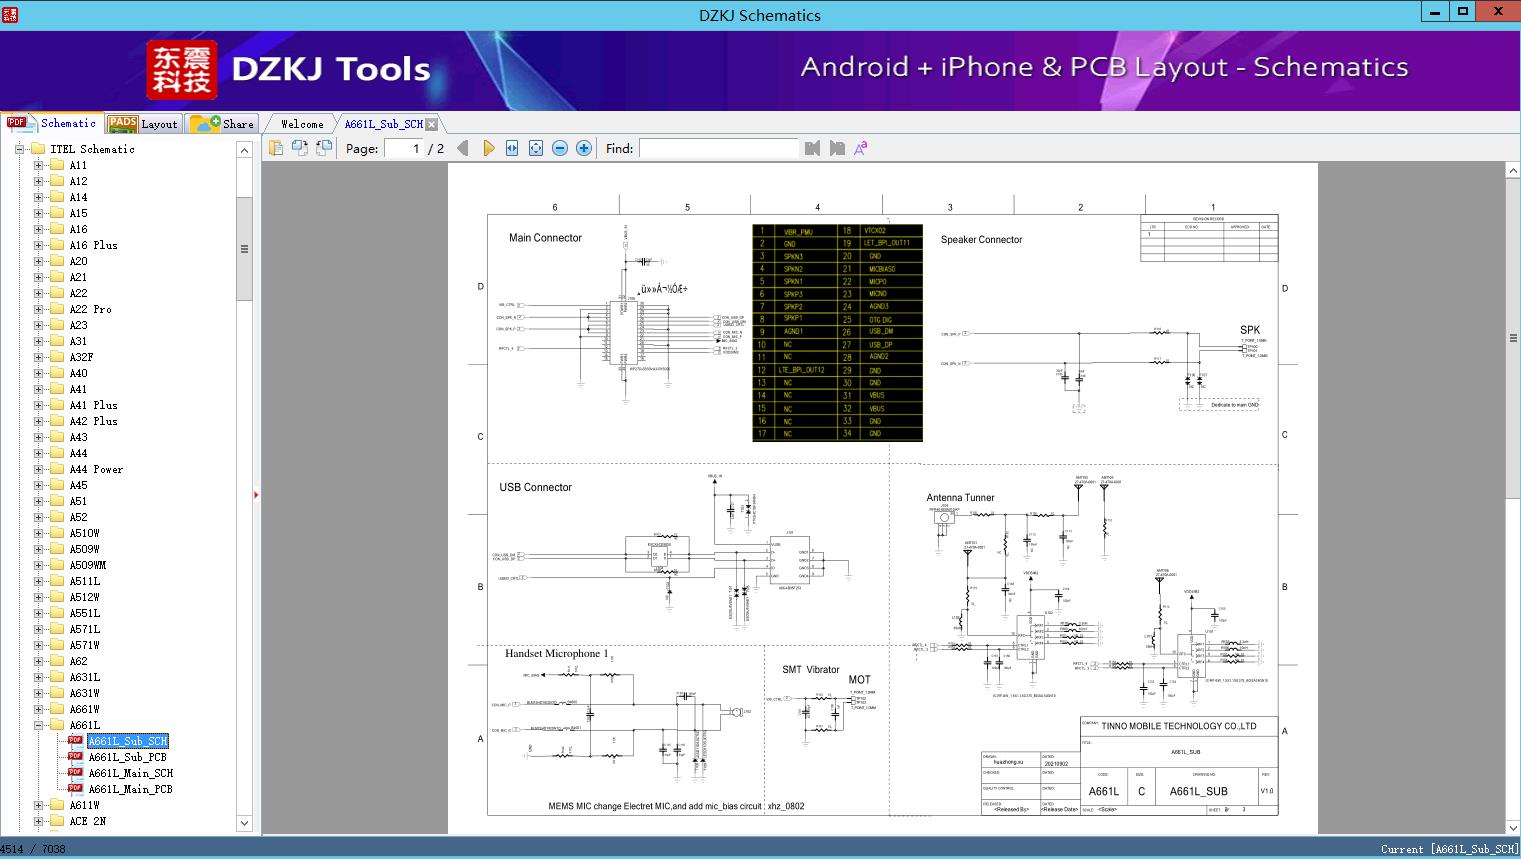Click the A23 folder label
Viewport: 1521px width, 859px height.
tap(79, 325)
